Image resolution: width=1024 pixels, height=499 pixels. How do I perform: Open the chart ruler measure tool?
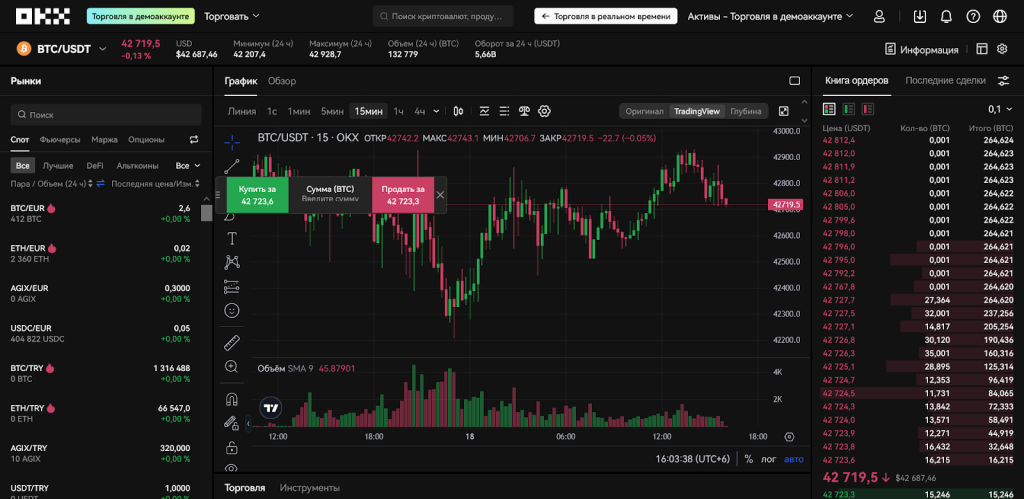(x=232, y=342)
